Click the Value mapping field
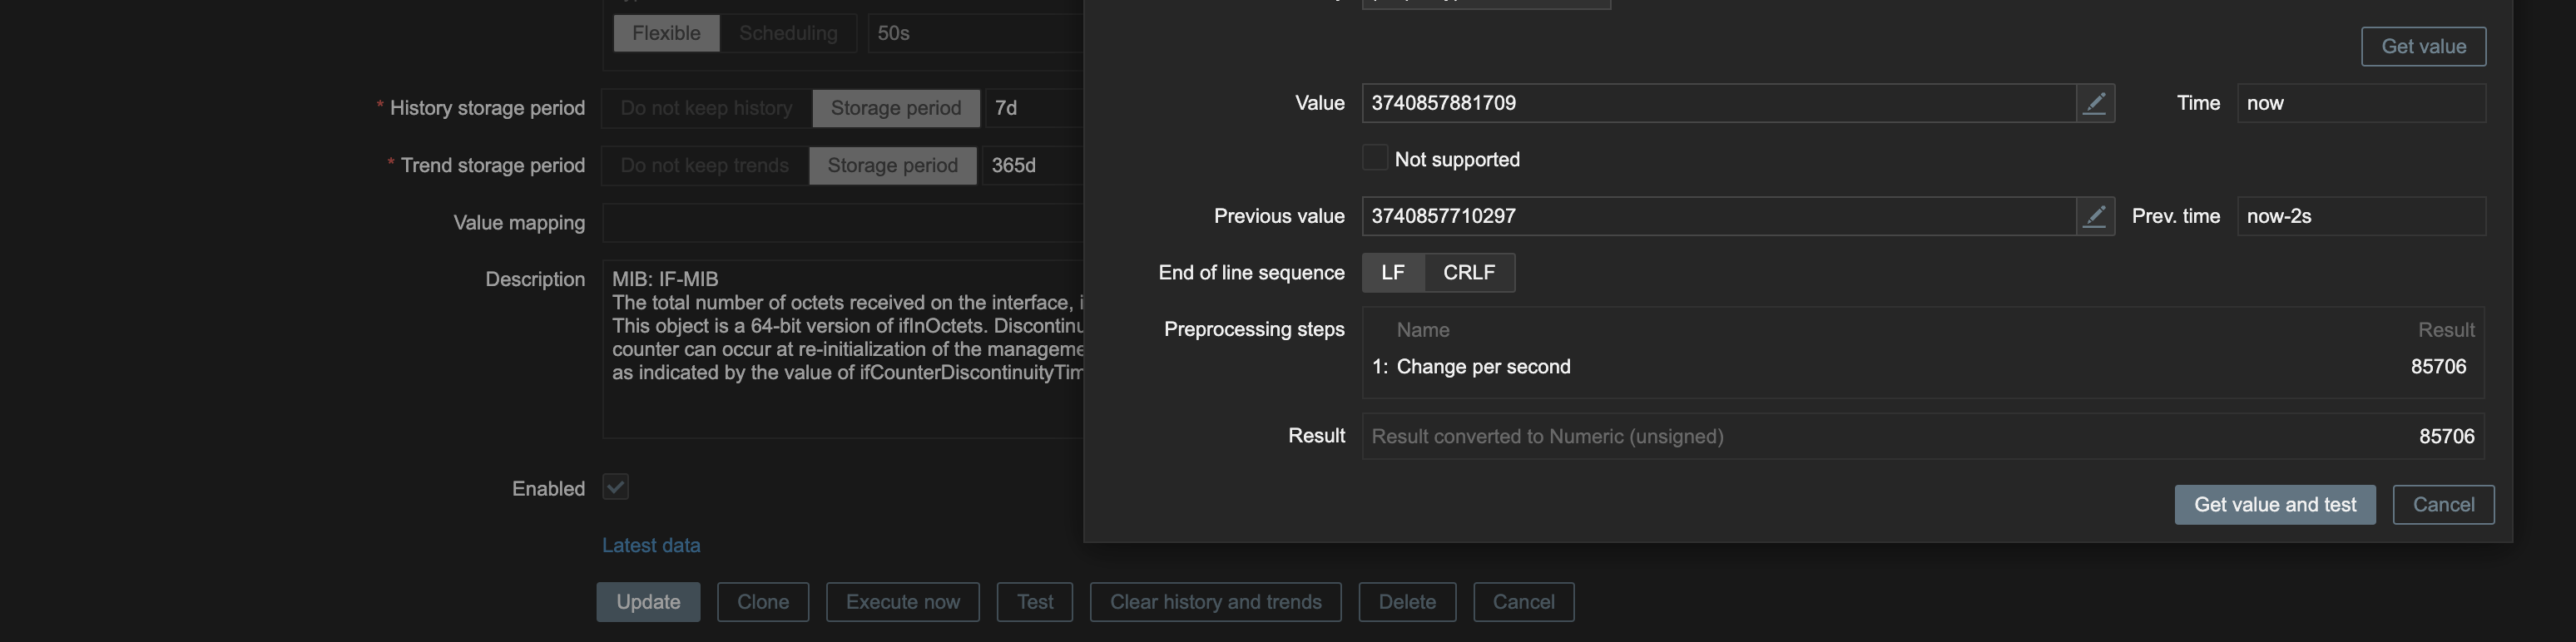 point(842,222)
